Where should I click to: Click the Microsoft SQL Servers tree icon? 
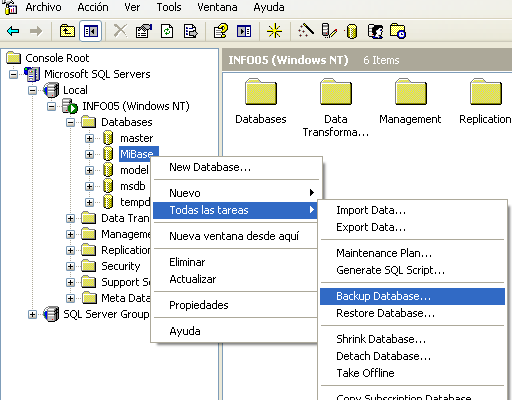point(32,74)
